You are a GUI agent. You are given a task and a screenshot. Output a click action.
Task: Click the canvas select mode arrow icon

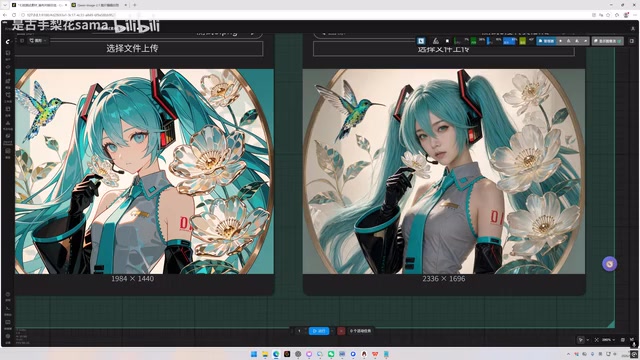point(581,340)
